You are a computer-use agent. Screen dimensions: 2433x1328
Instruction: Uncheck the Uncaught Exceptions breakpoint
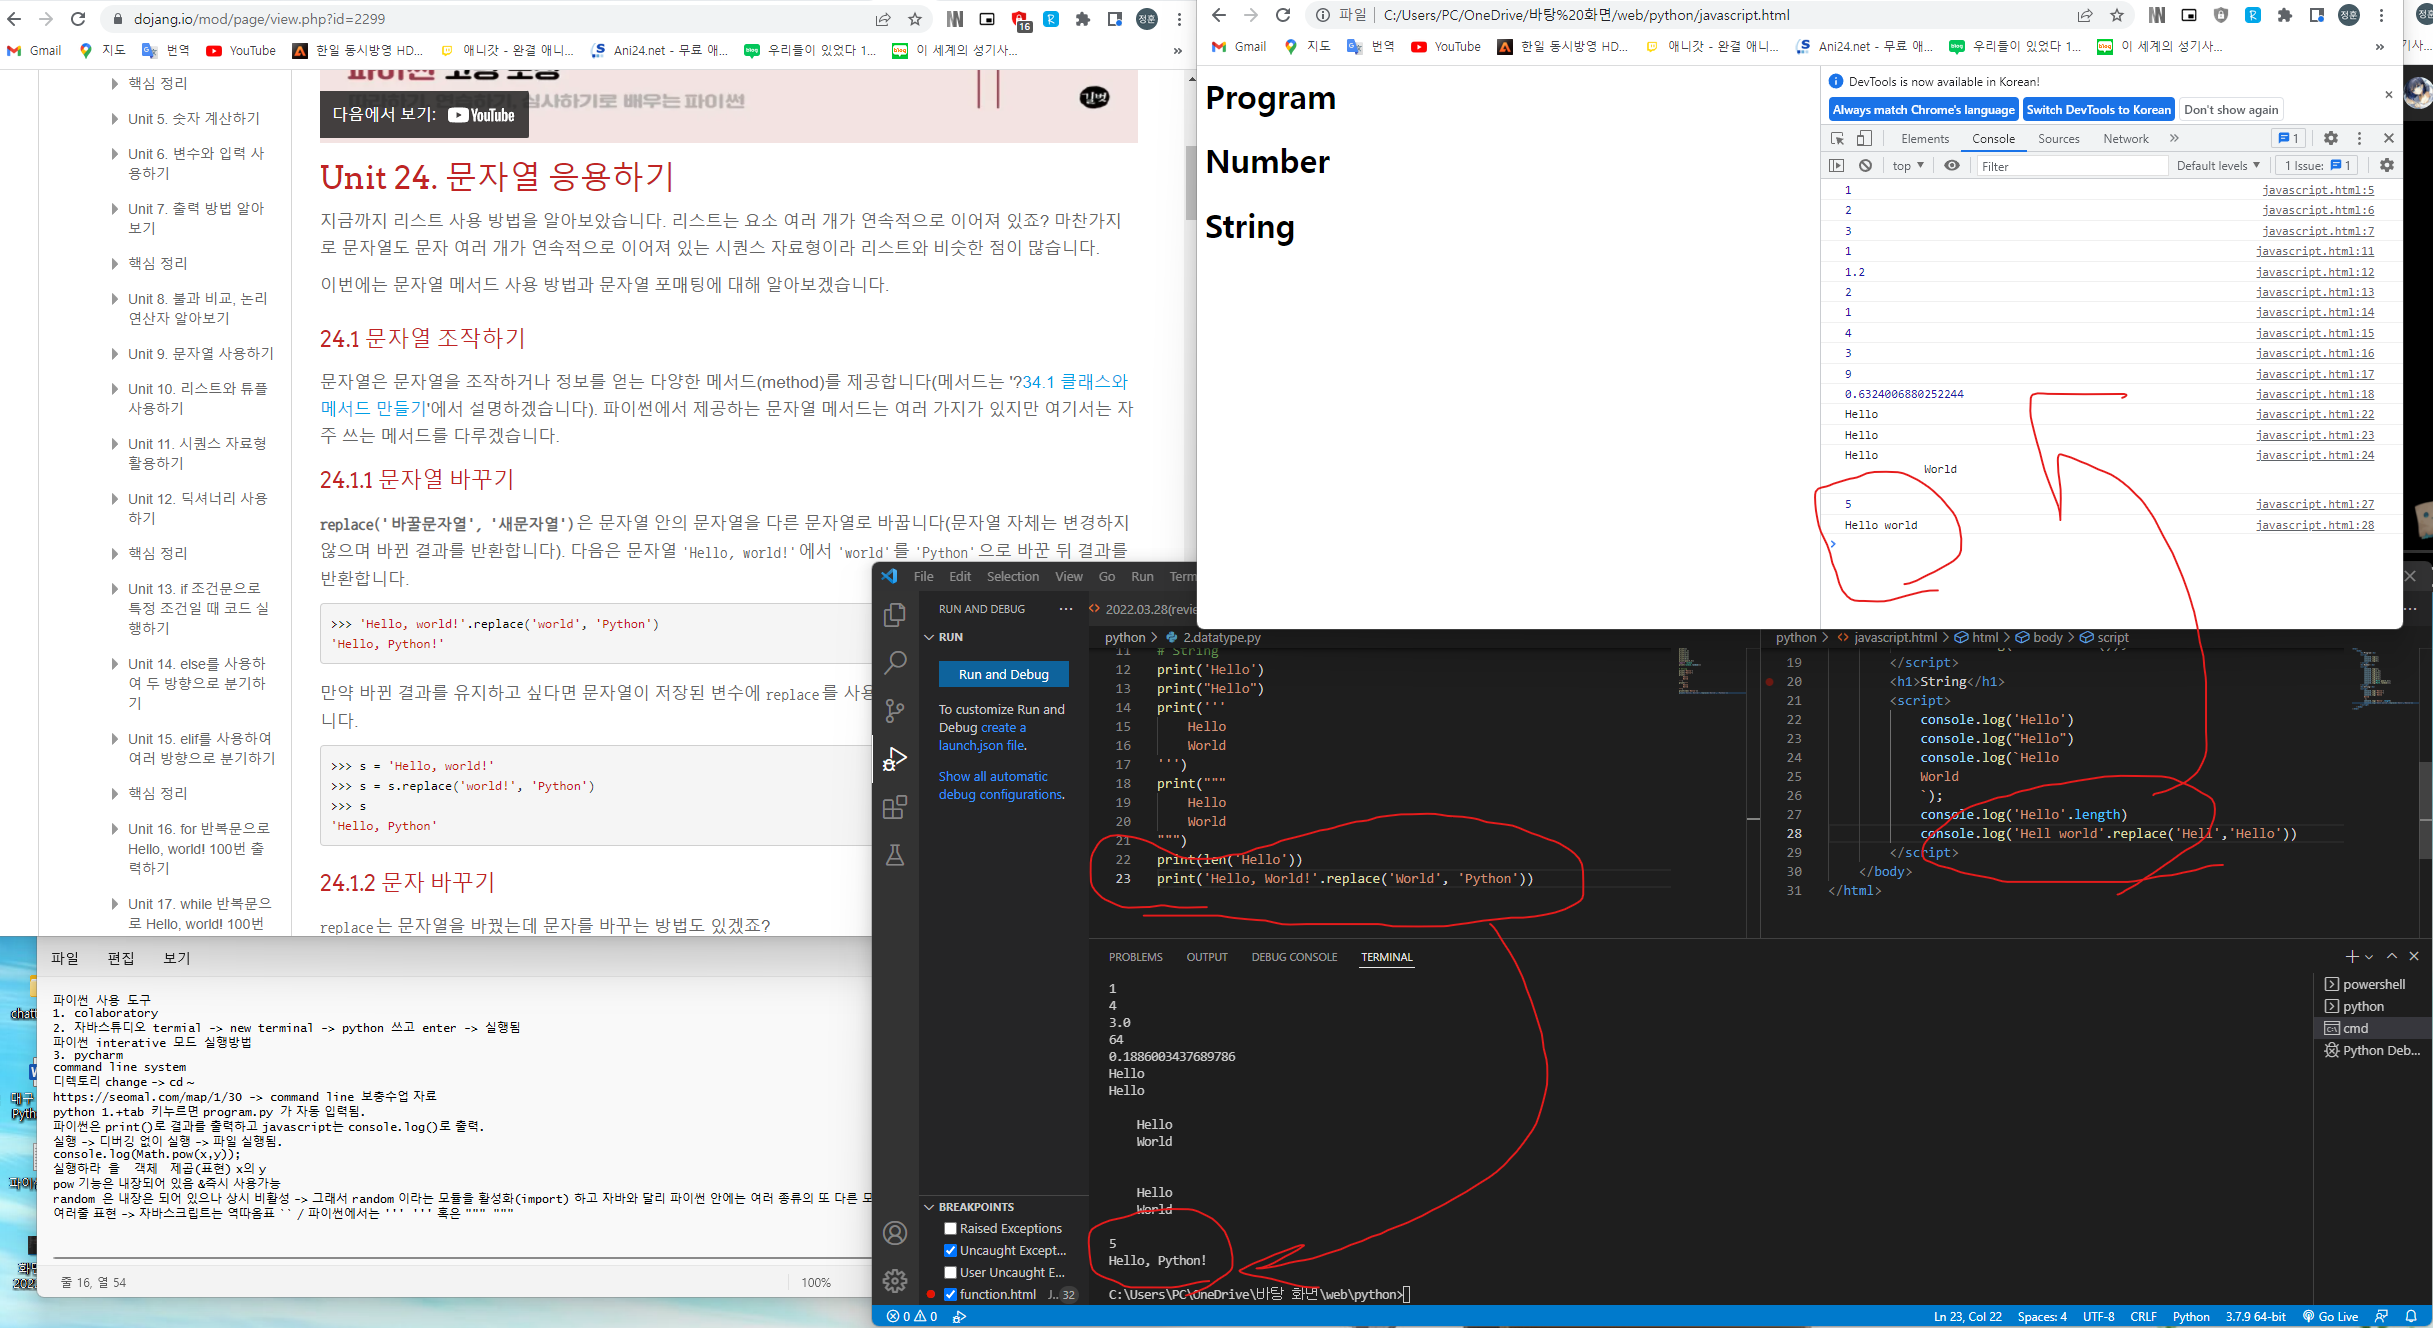coord(950,1250)
